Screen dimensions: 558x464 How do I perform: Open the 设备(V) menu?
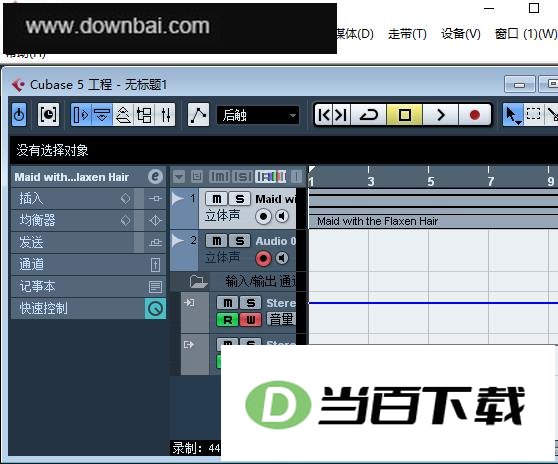point(461,34)
